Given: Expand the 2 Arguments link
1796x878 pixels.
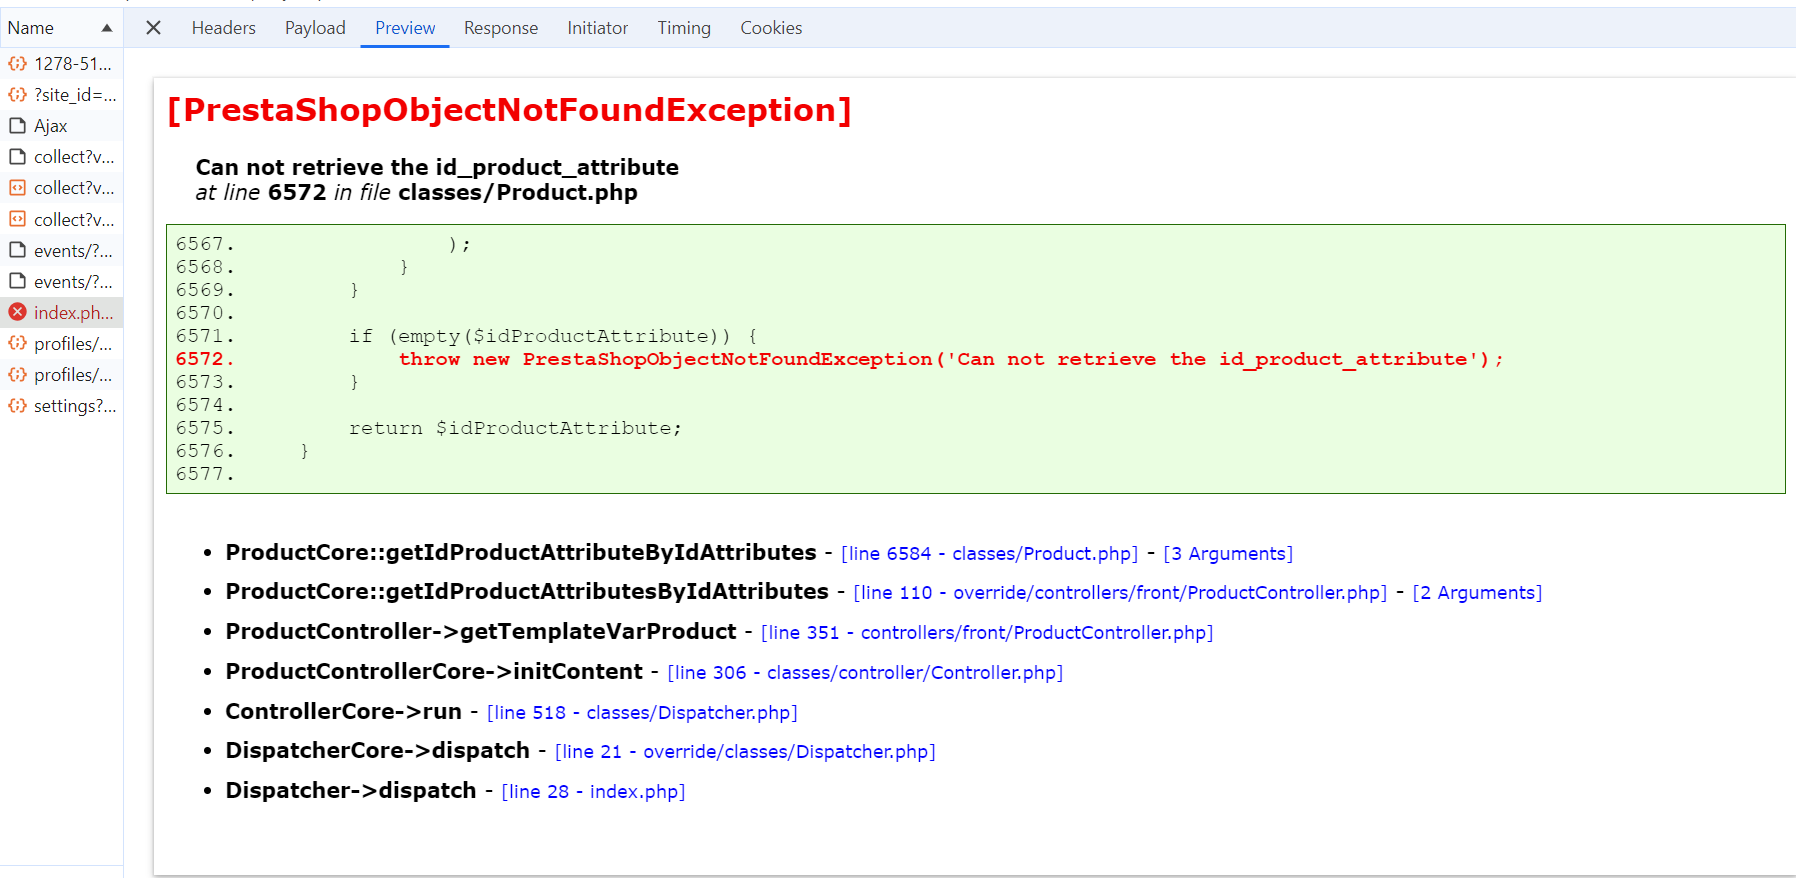Looking at the screenshot, I should coord(1477,593).
